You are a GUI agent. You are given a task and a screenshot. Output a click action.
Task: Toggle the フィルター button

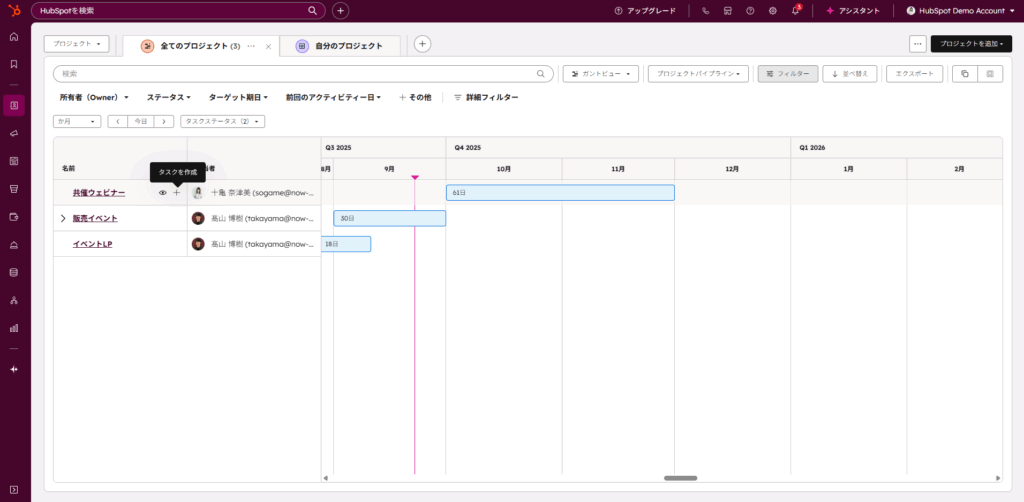[x=788, y=74]
